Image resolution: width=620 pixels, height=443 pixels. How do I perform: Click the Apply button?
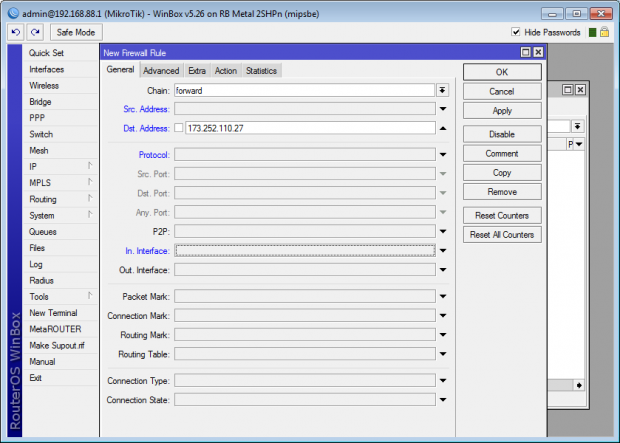tap(502, 111)
